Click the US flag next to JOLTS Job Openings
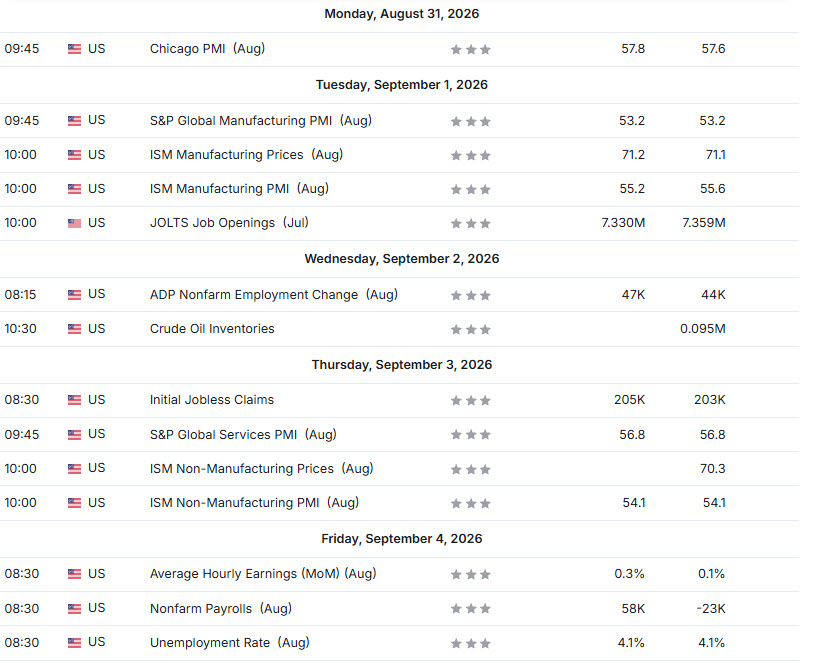Viewport: 820px width, 663px height. (74, 223)
